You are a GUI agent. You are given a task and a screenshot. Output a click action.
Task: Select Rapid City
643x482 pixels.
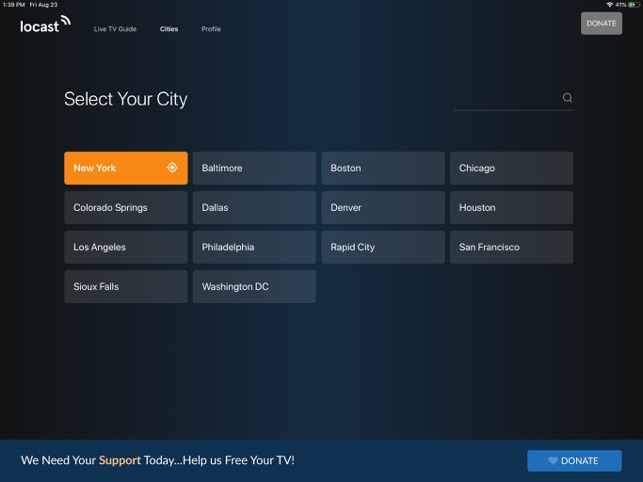(x=383, y=247)
